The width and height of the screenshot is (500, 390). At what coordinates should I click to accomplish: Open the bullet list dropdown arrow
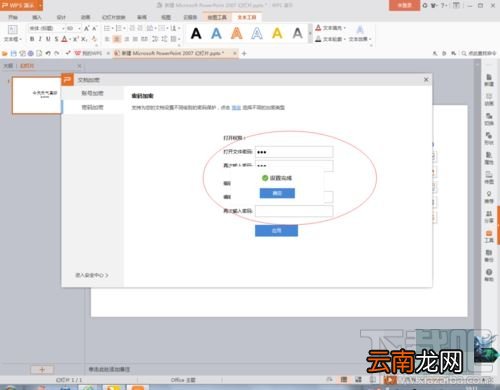(x=113, y=28)
